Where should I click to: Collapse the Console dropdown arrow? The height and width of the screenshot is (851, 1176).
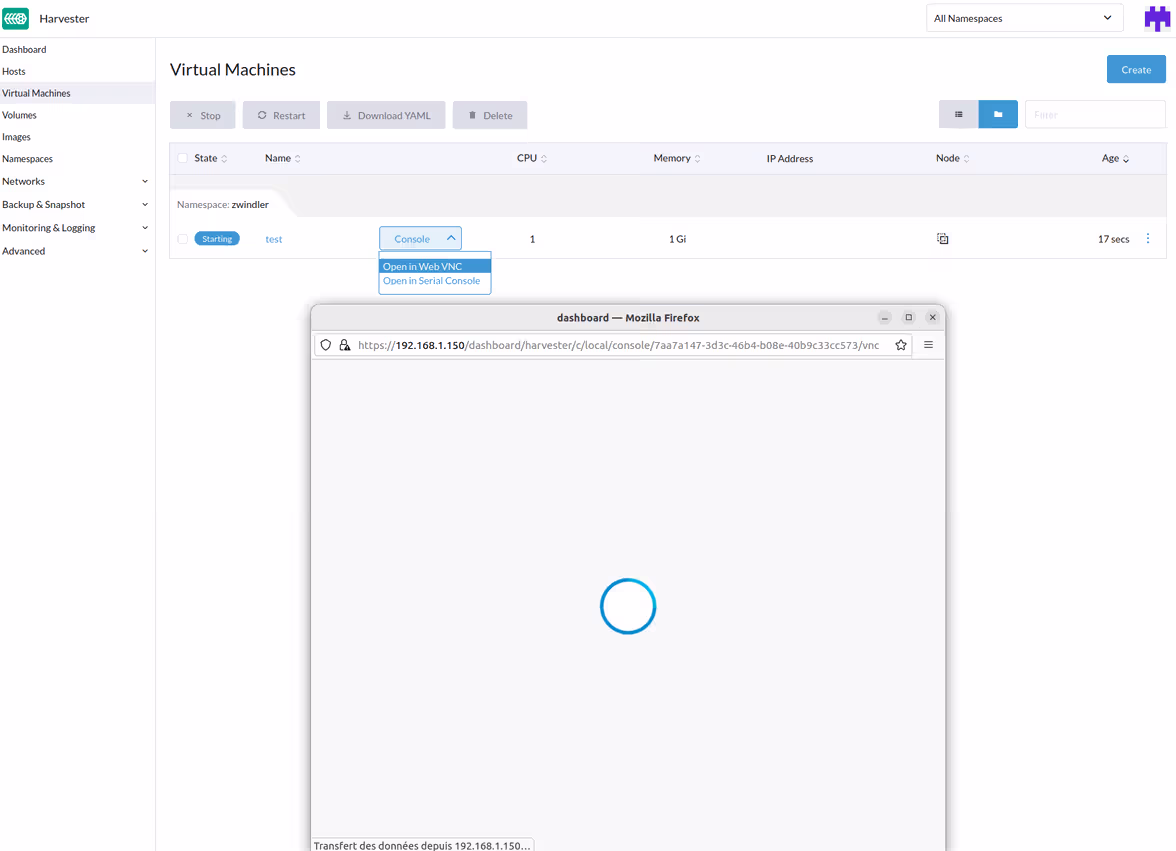coord(451,239)
